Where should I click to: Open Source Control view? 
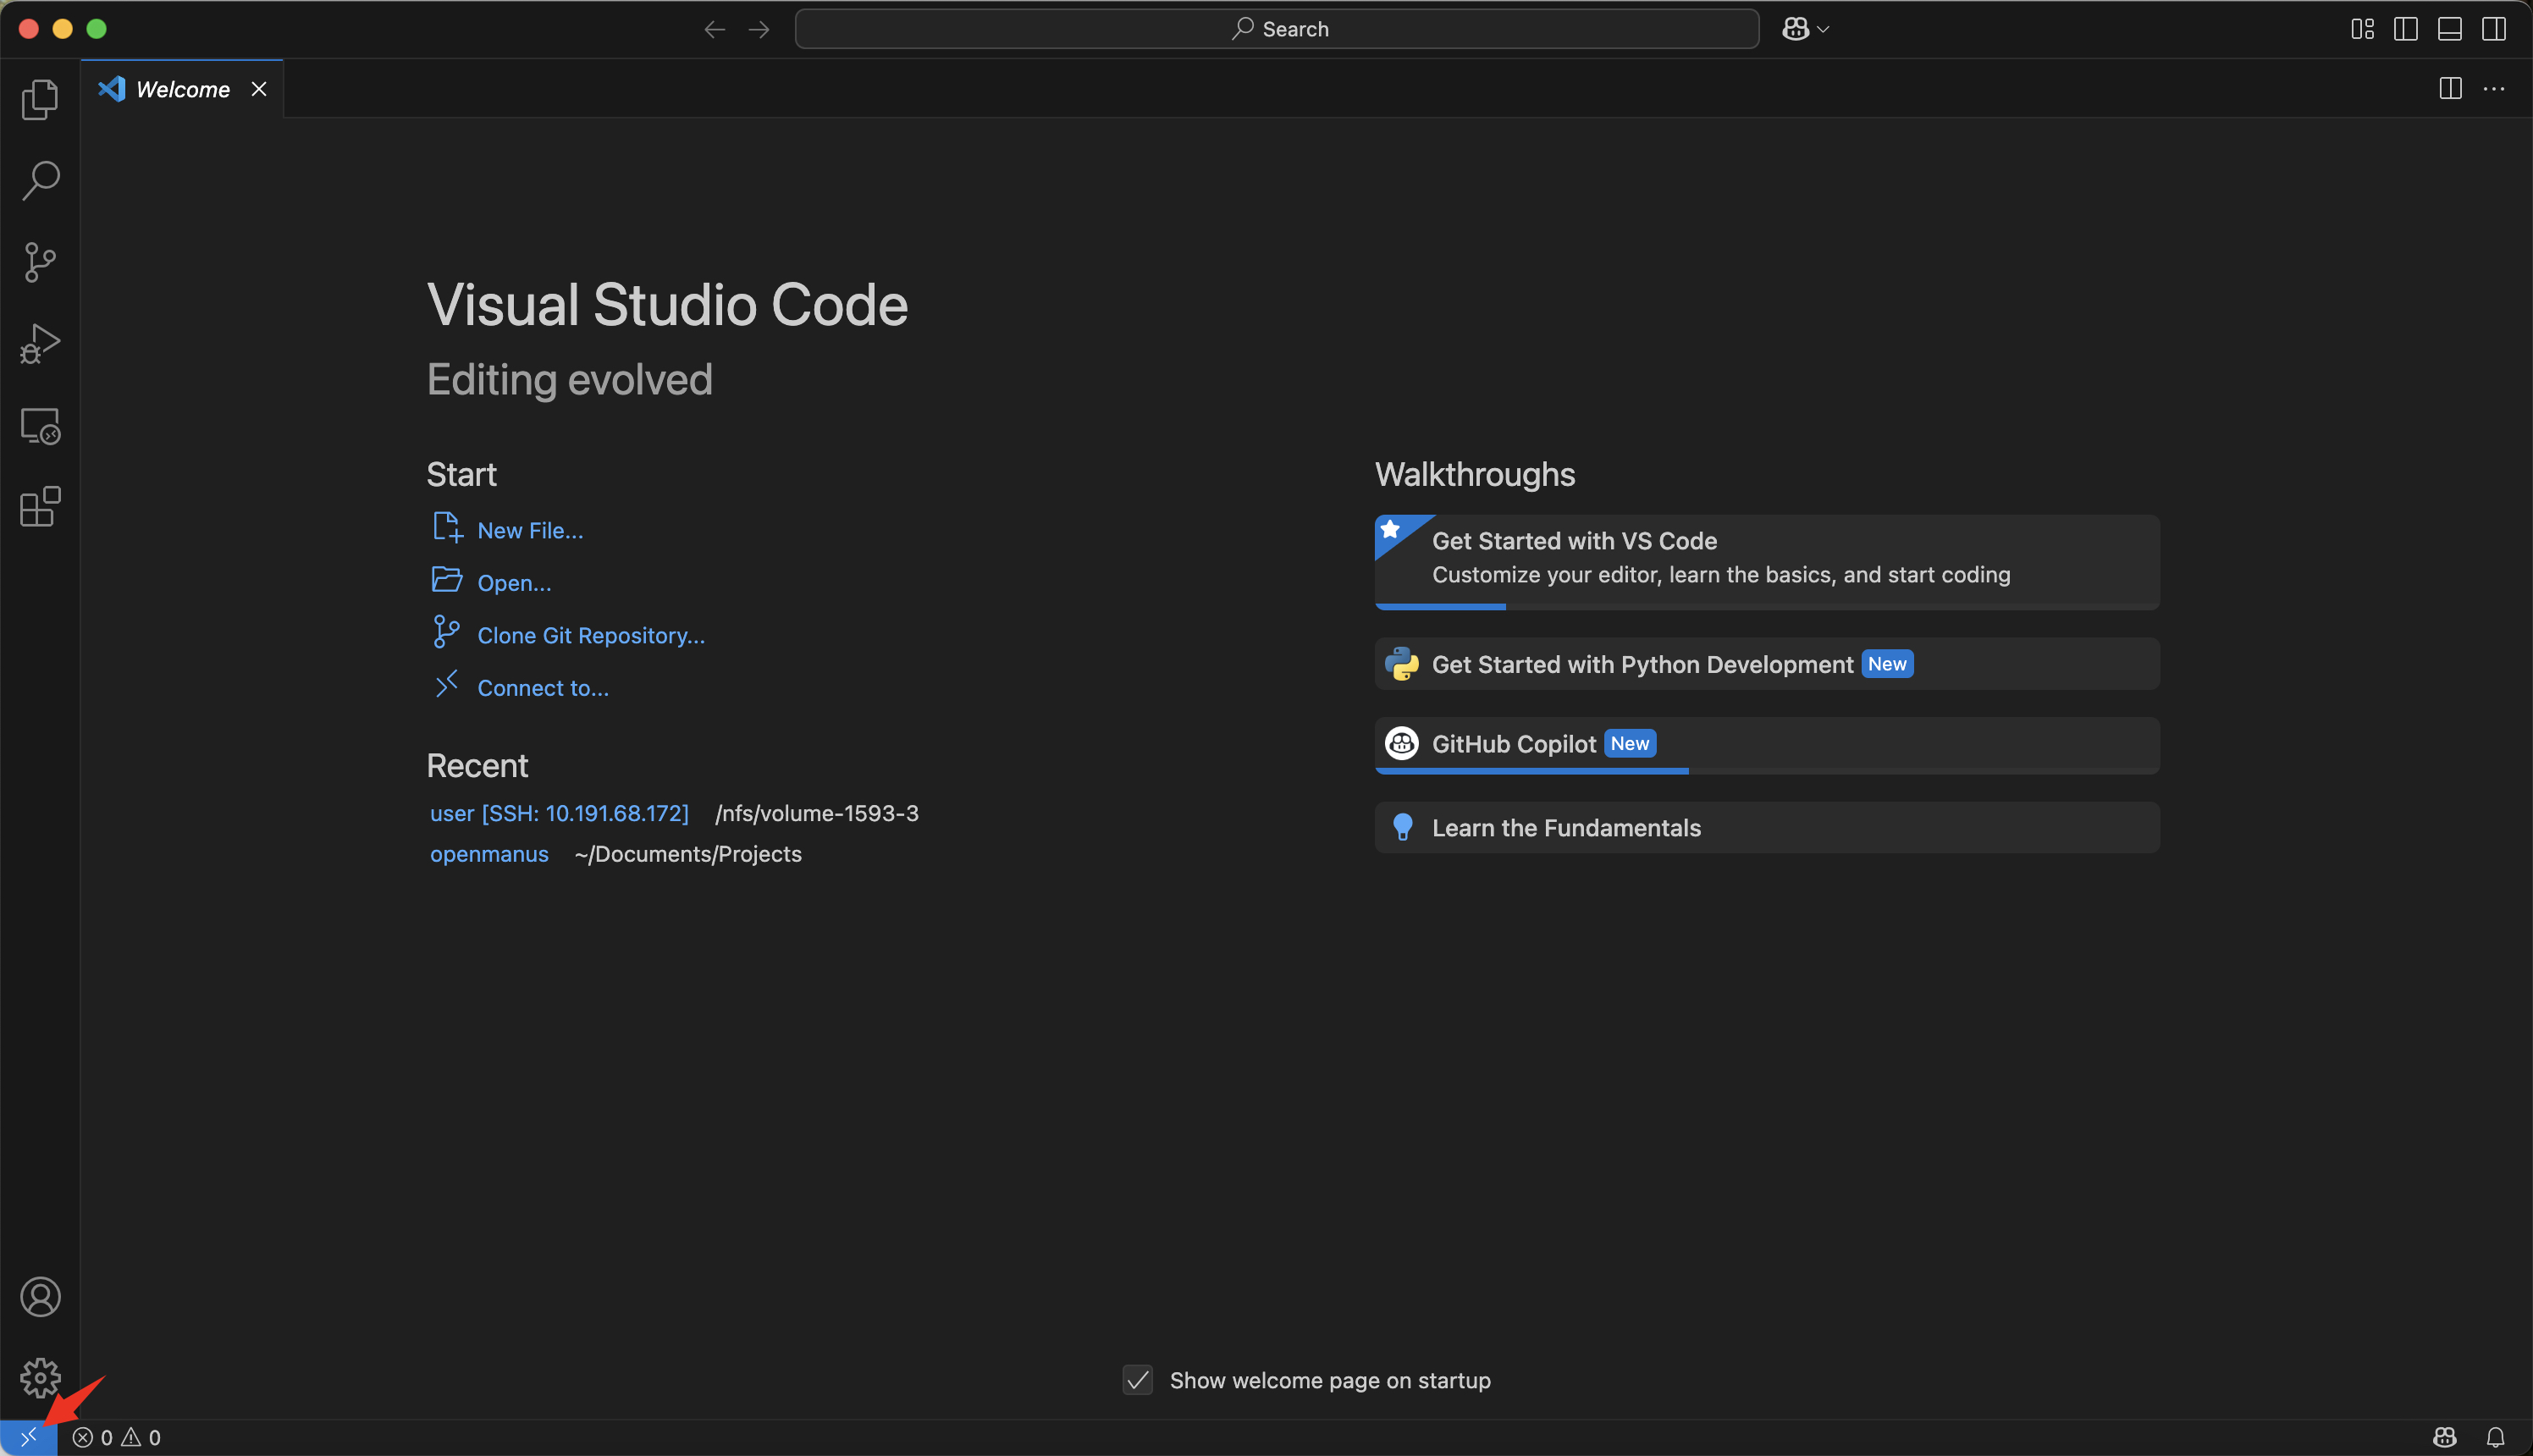(x=40, y=262)
